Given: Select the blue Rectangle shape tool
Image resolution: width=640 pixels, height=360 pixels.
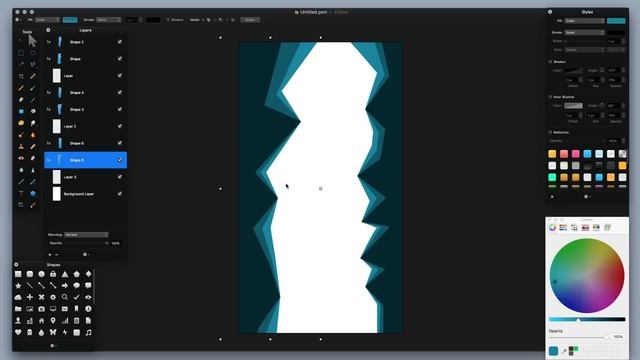Looking at the screenshot, I should [21, 111].
